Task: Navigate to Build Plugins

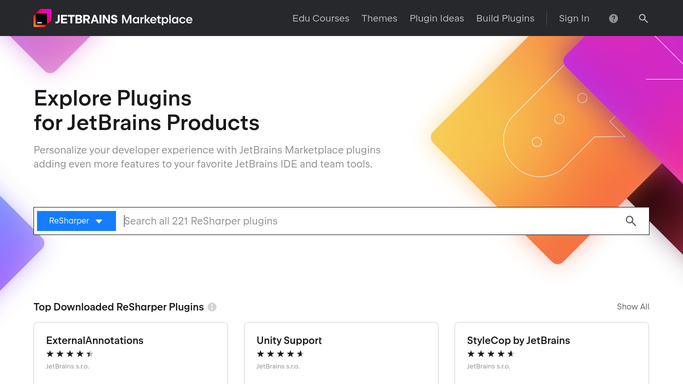Action: click(x=505, y=19)
